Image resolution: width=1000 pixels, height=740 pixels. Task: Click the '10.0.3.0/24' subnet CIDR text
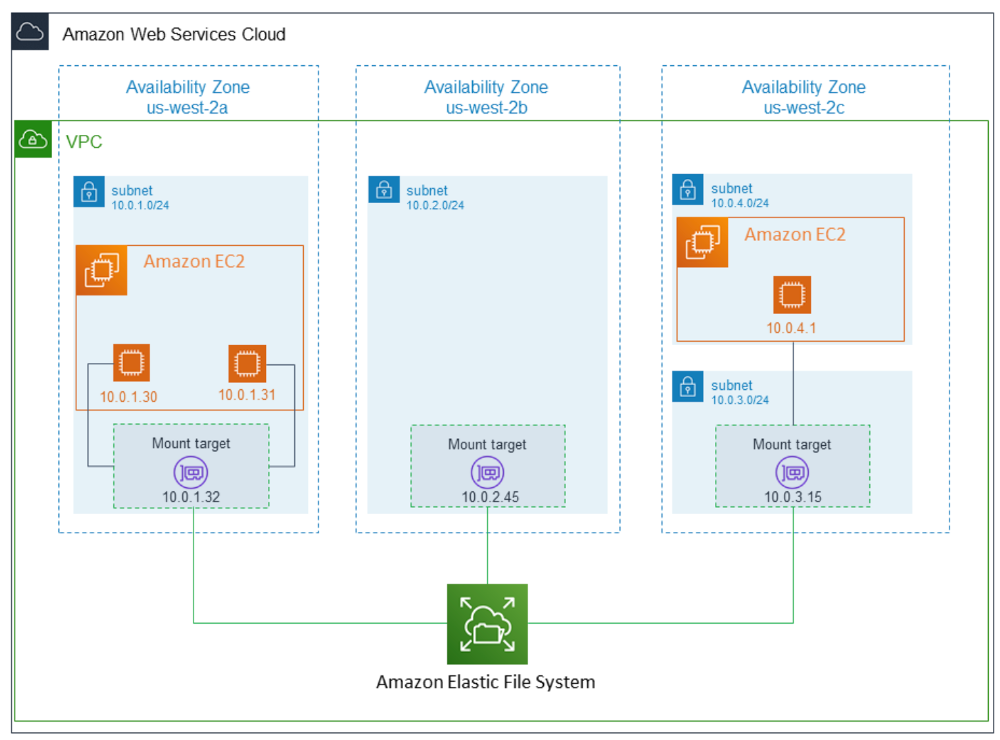coord(740,400)
